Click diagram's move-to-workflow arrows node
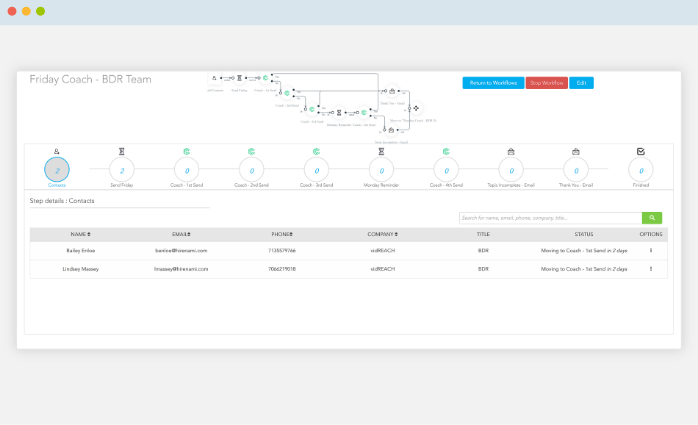Image resolution: width=698 pixels, height=425 pixels. click(416, 108)
